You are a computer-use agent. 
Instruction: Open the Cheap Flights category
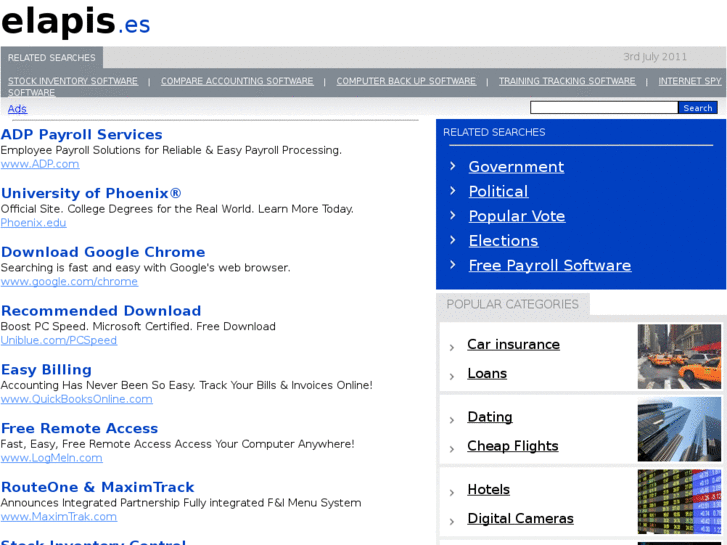[513, 446]
